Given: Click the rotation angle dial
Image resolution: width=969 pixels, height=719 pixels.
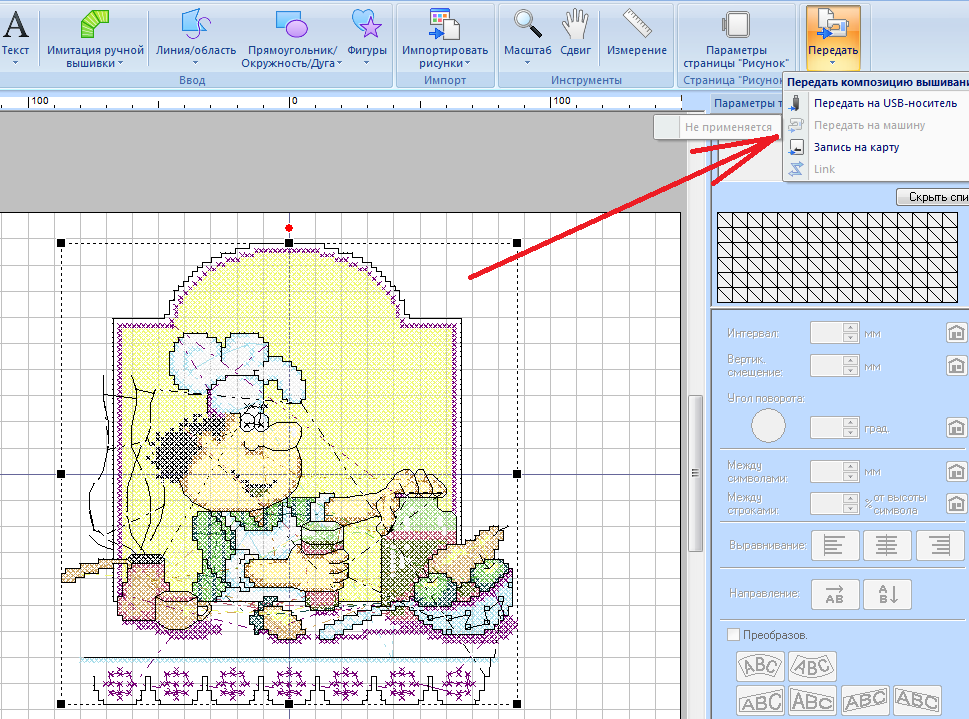Looking at the screenshot, I should pos(768,425).
